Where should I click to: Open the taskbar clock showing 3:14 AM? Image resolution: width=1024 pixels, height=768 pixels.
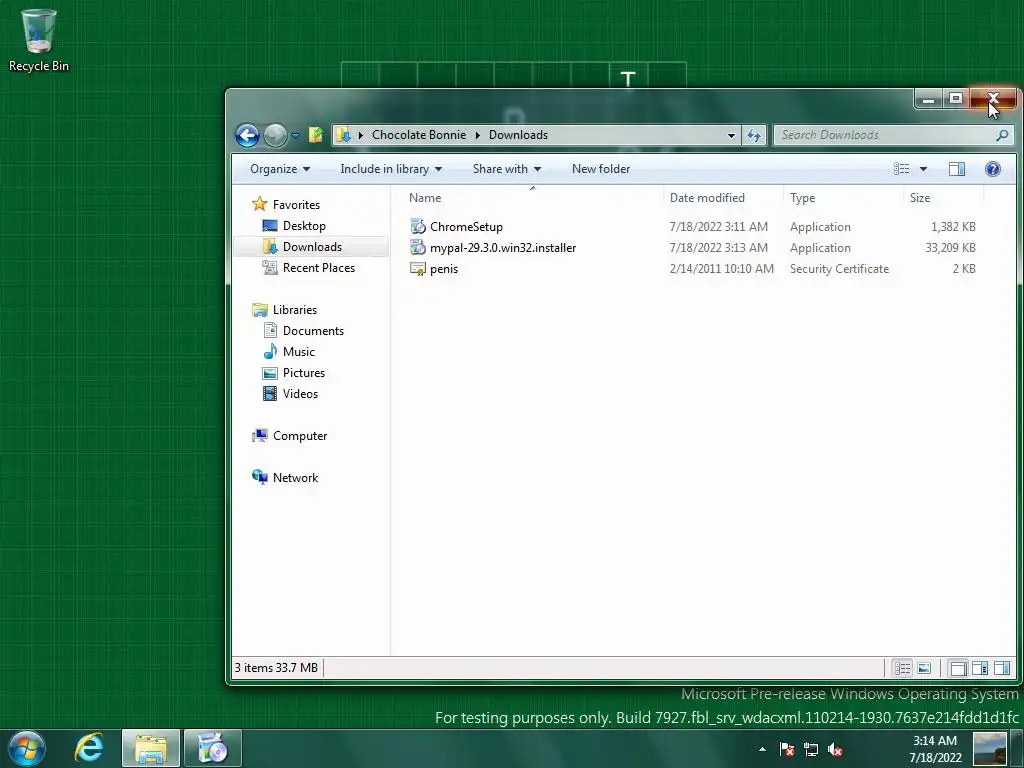pyautogui.click(x=935, y=749)
